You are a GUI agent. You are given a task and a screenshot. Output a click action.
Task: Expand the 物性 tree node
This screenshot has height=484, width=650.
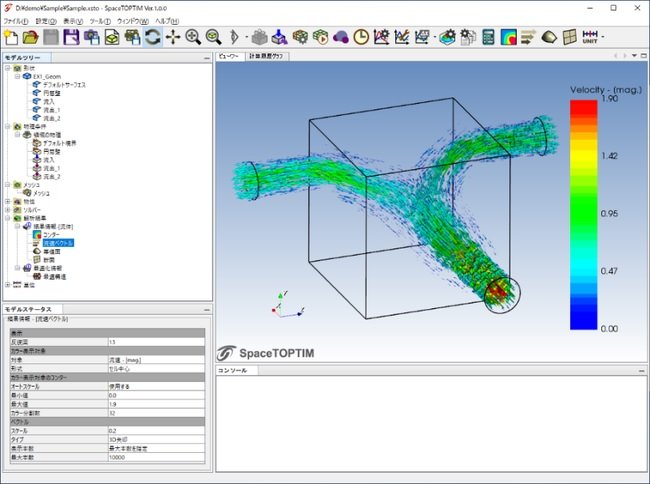pyautogui.click(x=5, y=201)
